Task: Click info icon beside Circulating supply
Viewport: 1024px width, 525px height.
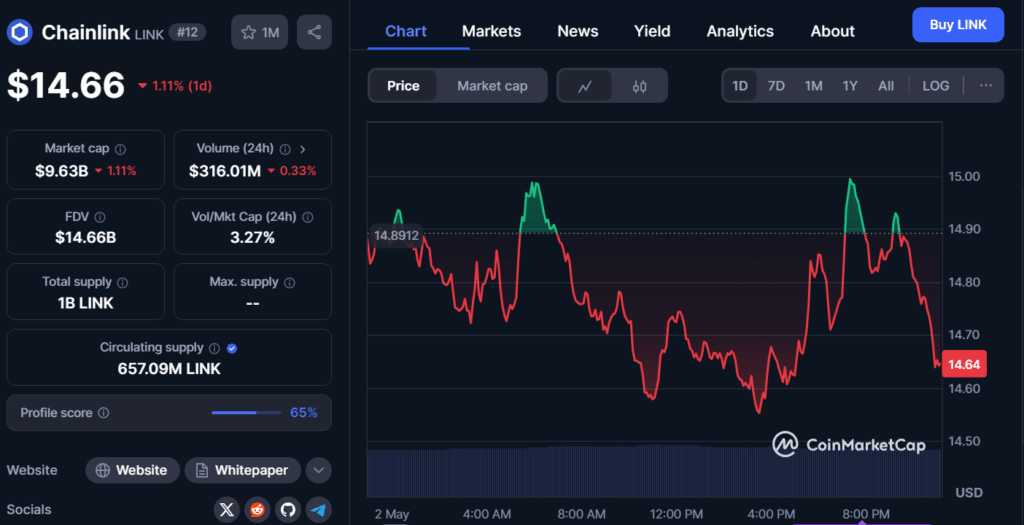Action: (x=214, y=349)
